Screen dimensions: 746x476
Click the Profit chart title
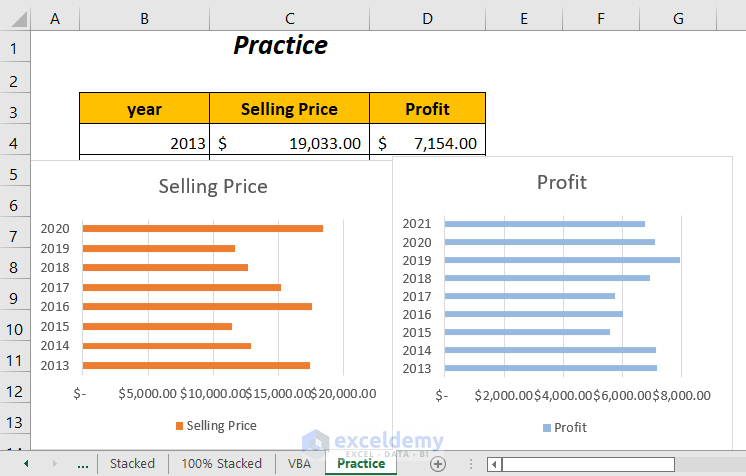click(x=561, y=182)
